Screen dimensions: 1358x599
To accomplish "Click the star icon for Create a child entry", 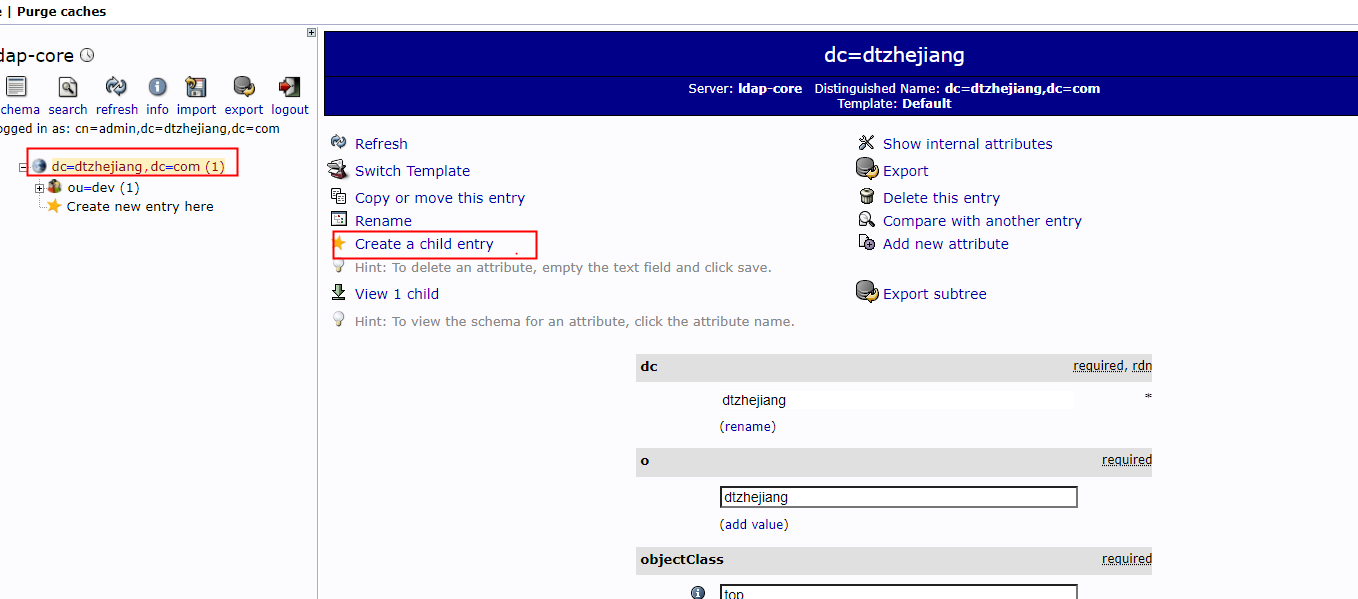I will 338,243.
